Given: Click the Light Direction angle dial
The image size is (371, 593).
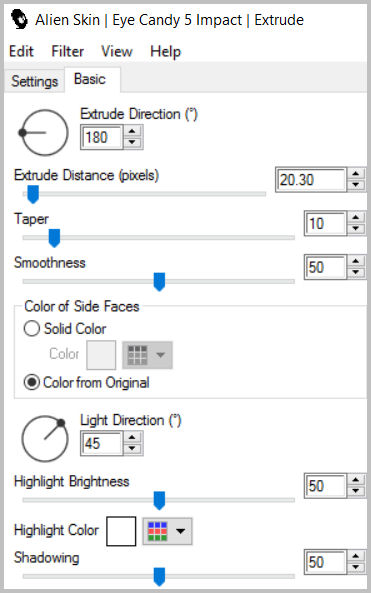Looking at the screenshot, I should tap(45, 438).
